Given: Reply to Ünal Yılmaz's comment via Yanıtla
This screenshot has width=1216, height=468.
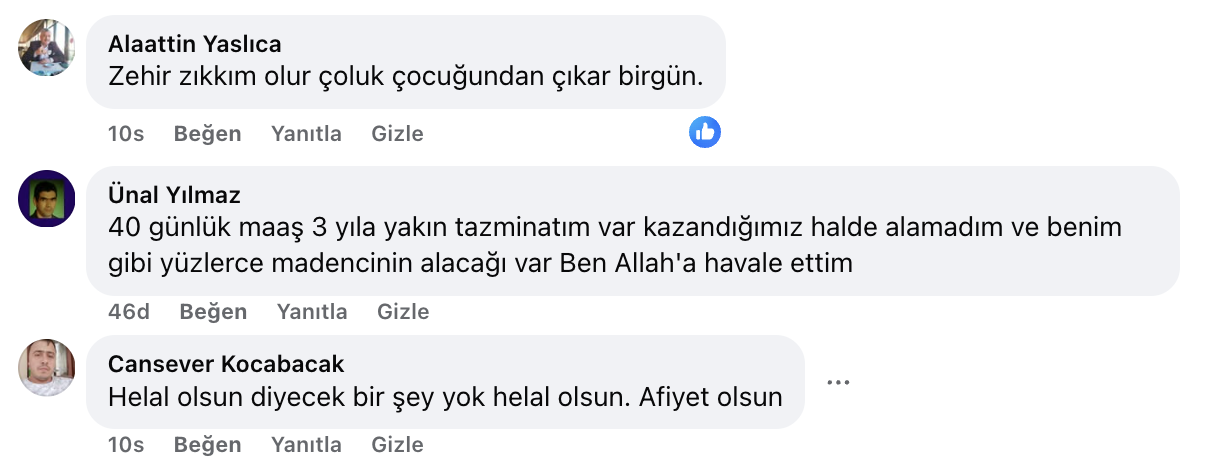Looking at the screenshot, I should pyautogui.click(x=312, y=312).
